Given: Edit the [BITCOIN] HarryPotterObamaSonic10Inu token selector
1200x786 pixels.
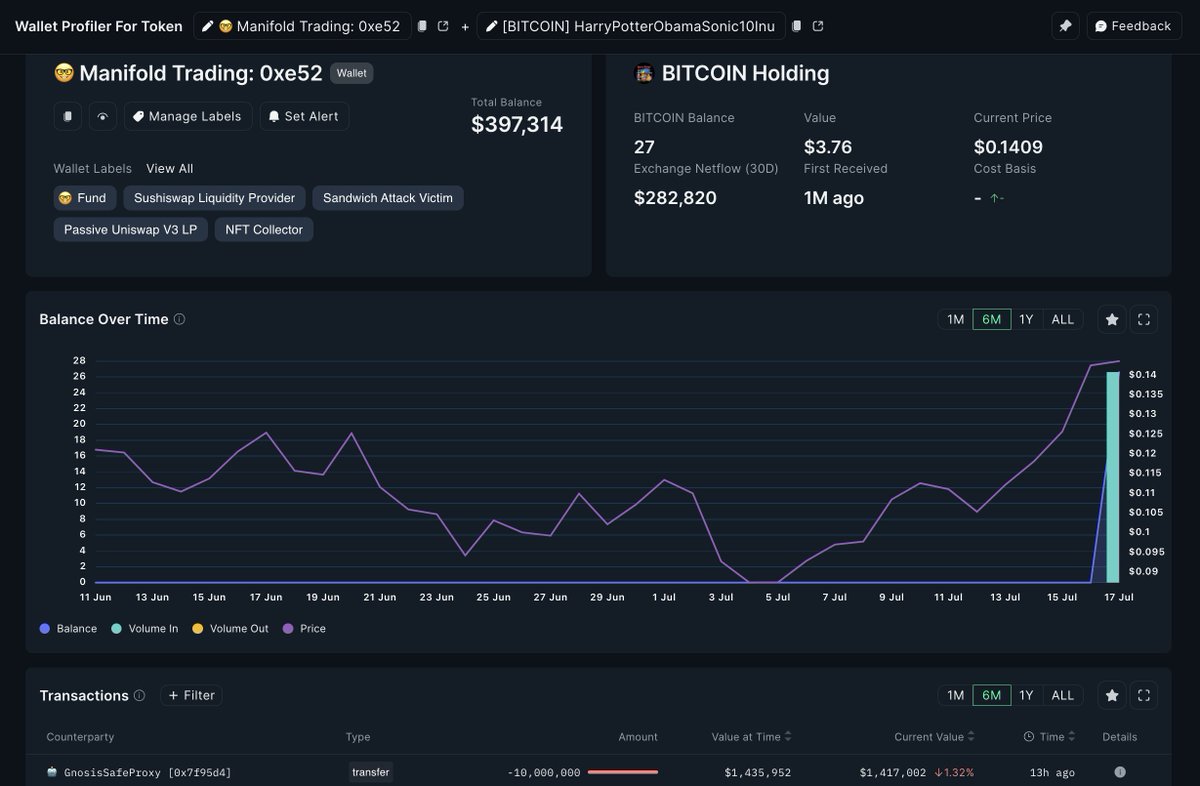Looking at the screenshot, I should (x=631, y=26).
